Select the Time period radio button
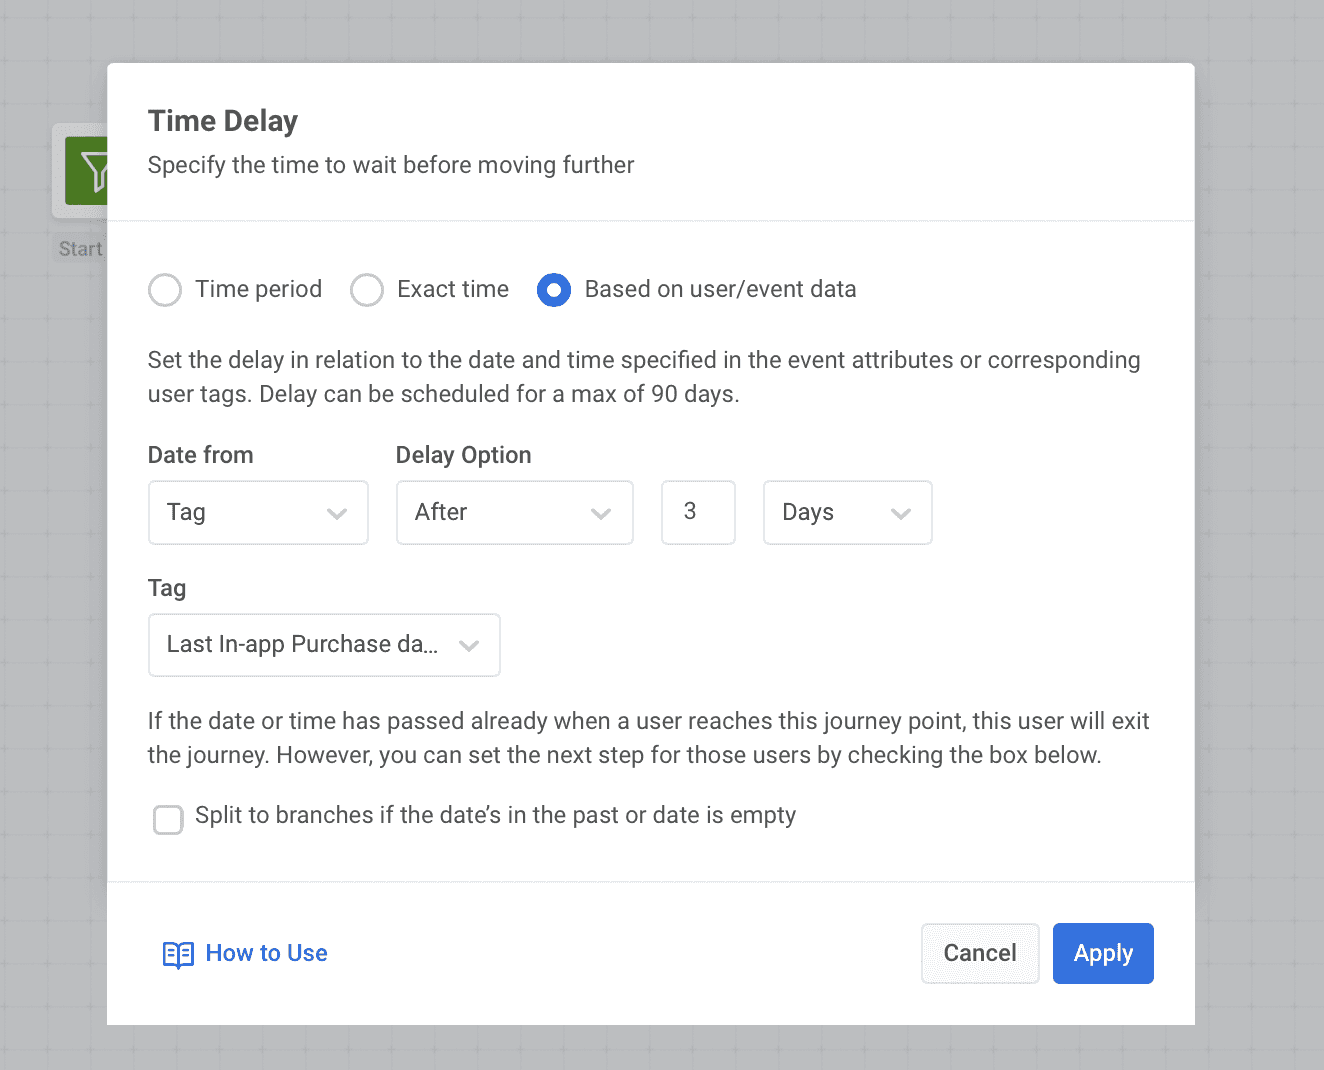 [165, 290]
